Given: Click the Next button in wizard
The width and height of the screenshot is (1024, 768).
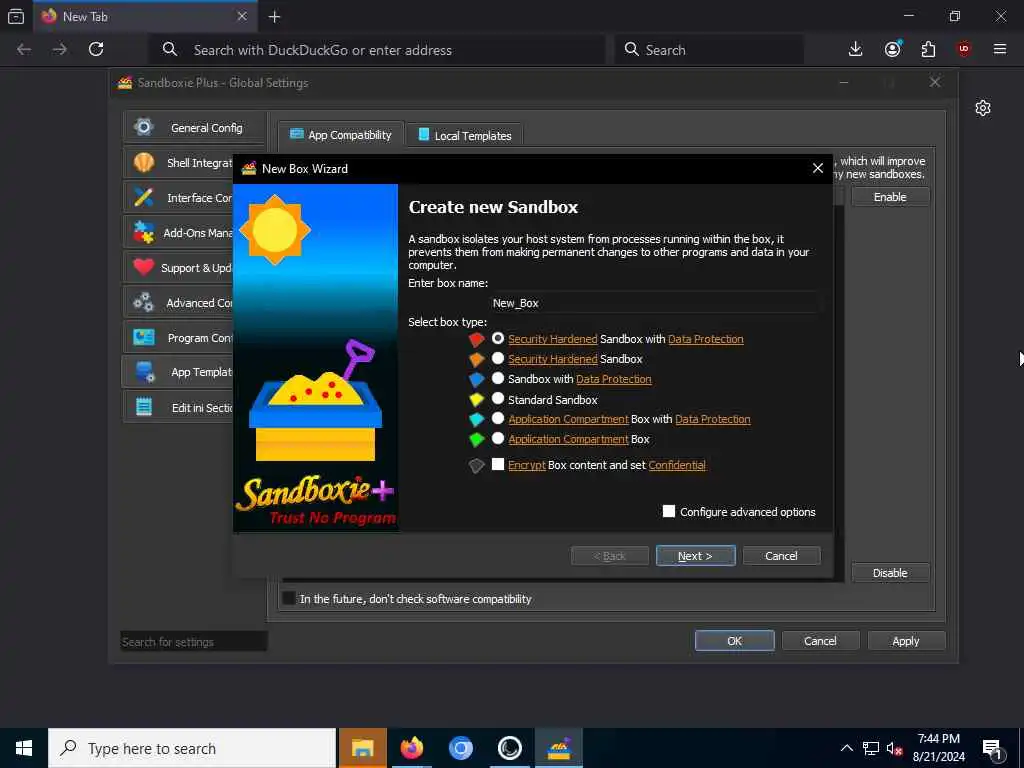Looking at the screenshot, I should (x=696, y=556).
